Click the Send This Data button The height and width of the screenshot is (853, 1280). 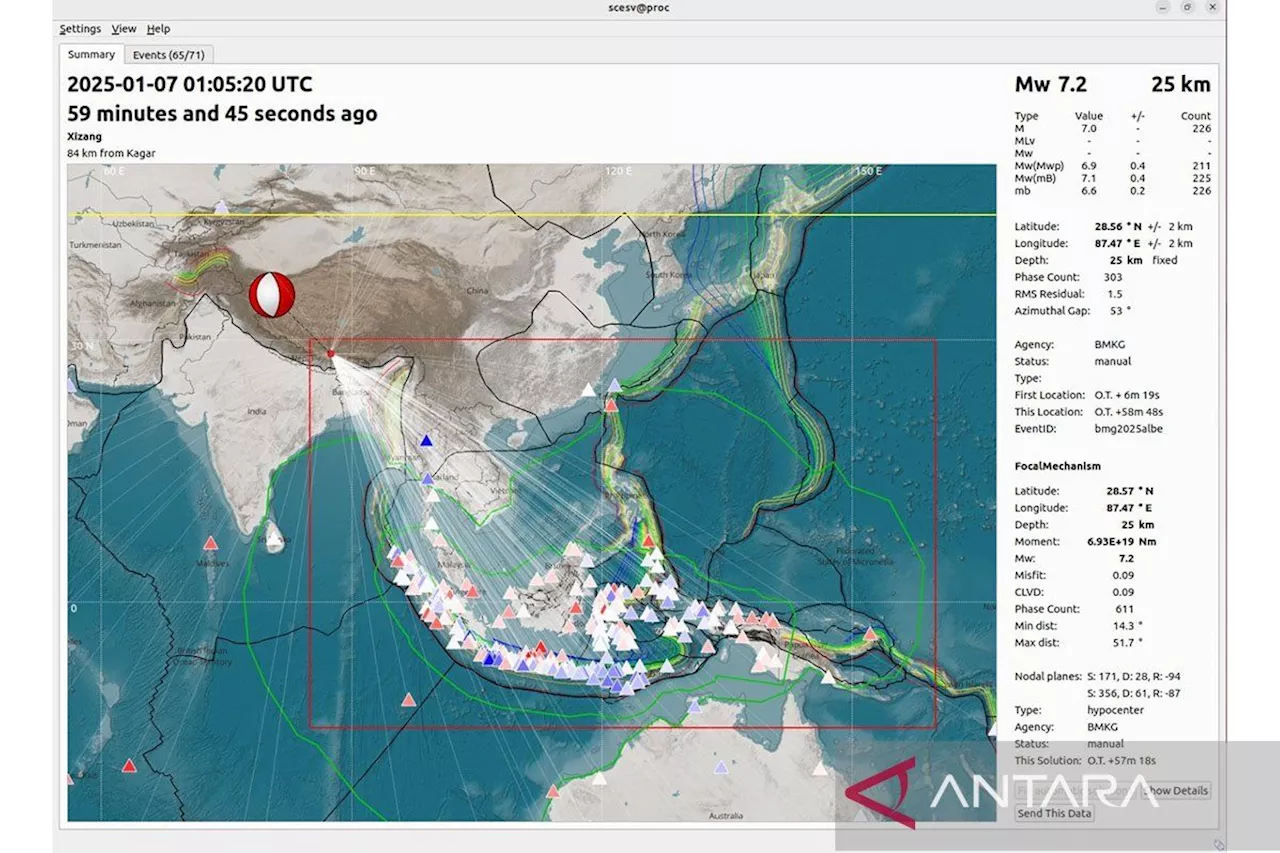click(x=1054, y=813)
